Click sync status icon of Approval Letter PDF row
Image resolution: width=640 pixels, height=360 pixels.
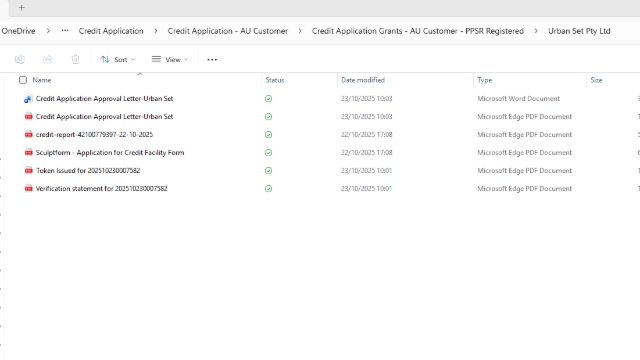pyautogui.click(x=268, y=117)
